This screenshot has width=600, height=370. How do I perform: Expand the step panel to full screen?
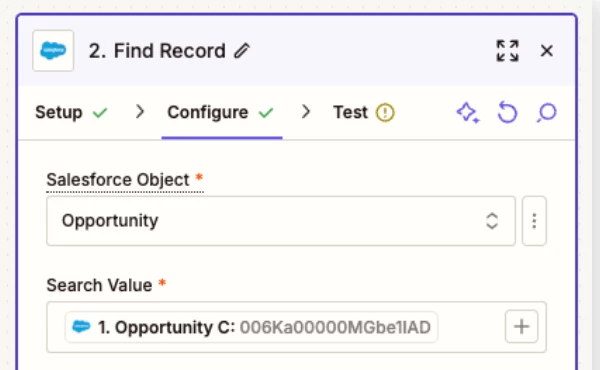click(507, 51)
